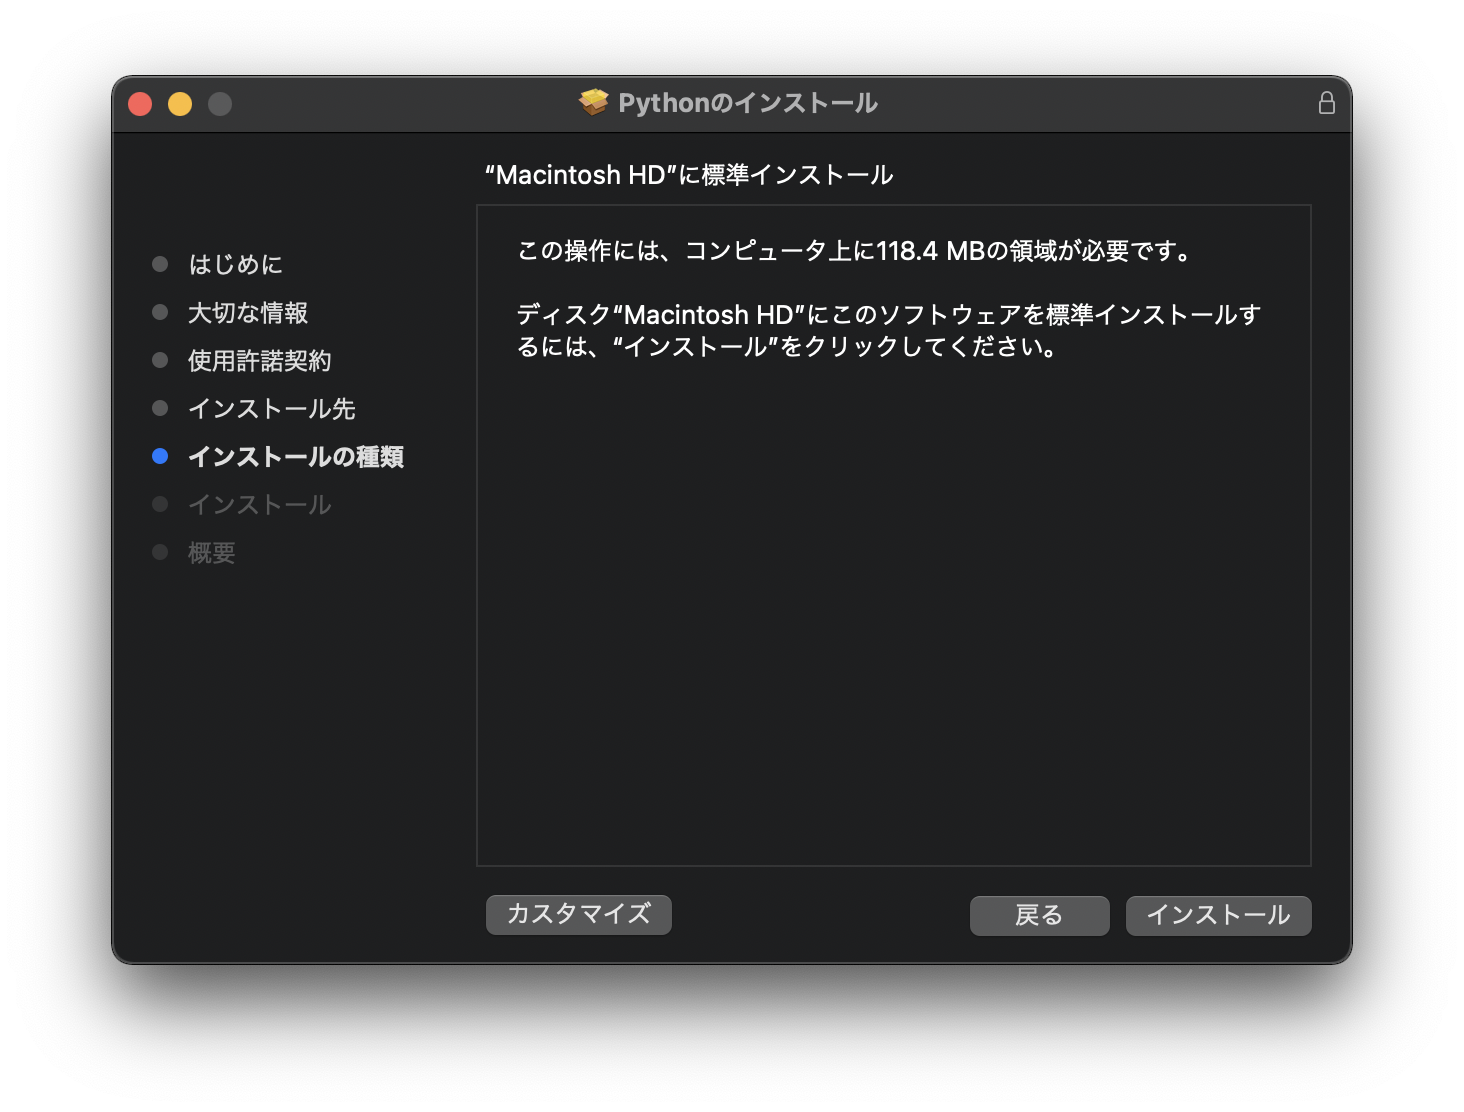Click the dimmed 概要 step in the sidebar
Screen dimensions: 1464x1112
coord(212,552)
